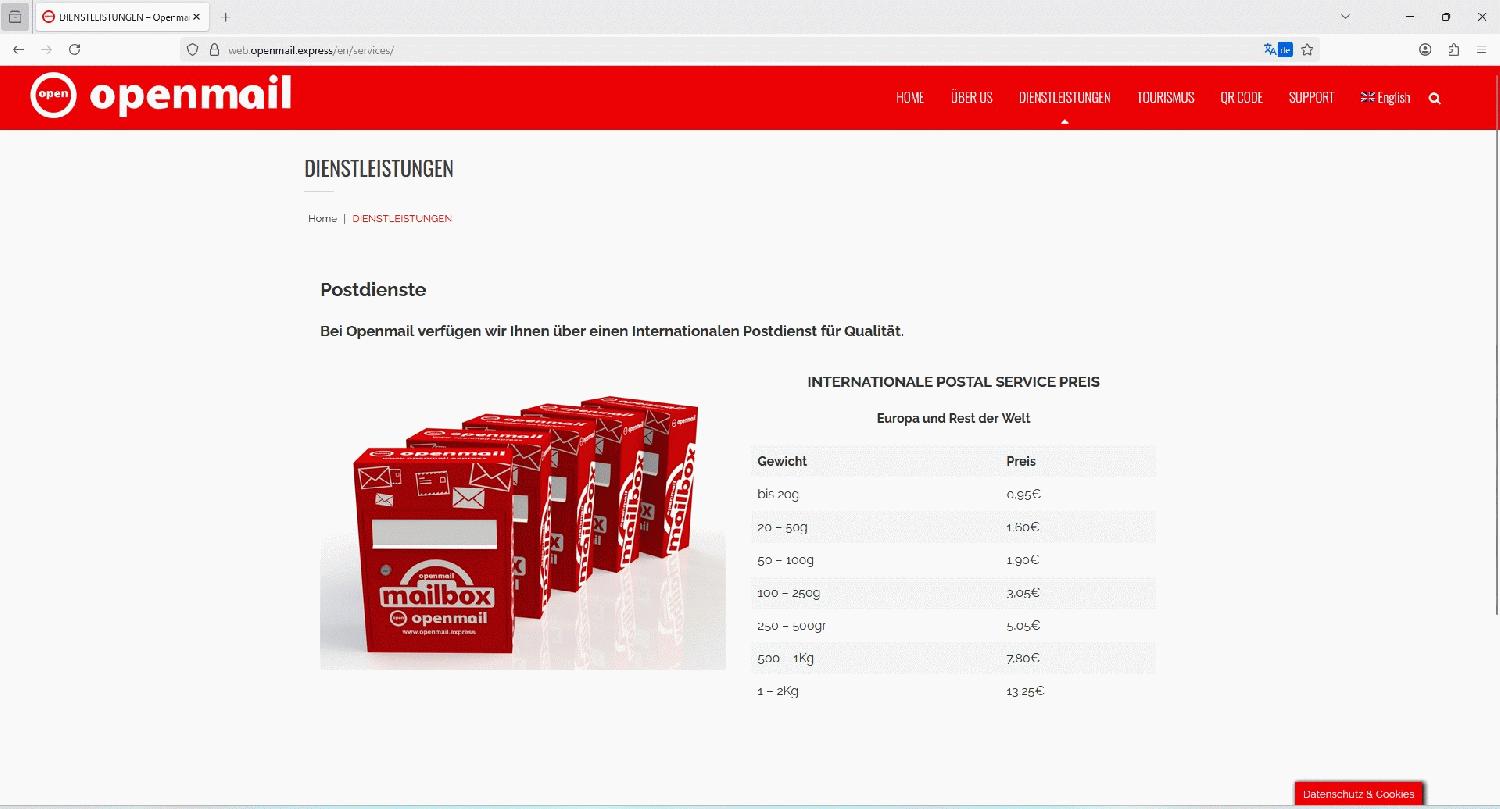Open the list all tabs dropdown arrow
1500x809 pixels.
1345,17
